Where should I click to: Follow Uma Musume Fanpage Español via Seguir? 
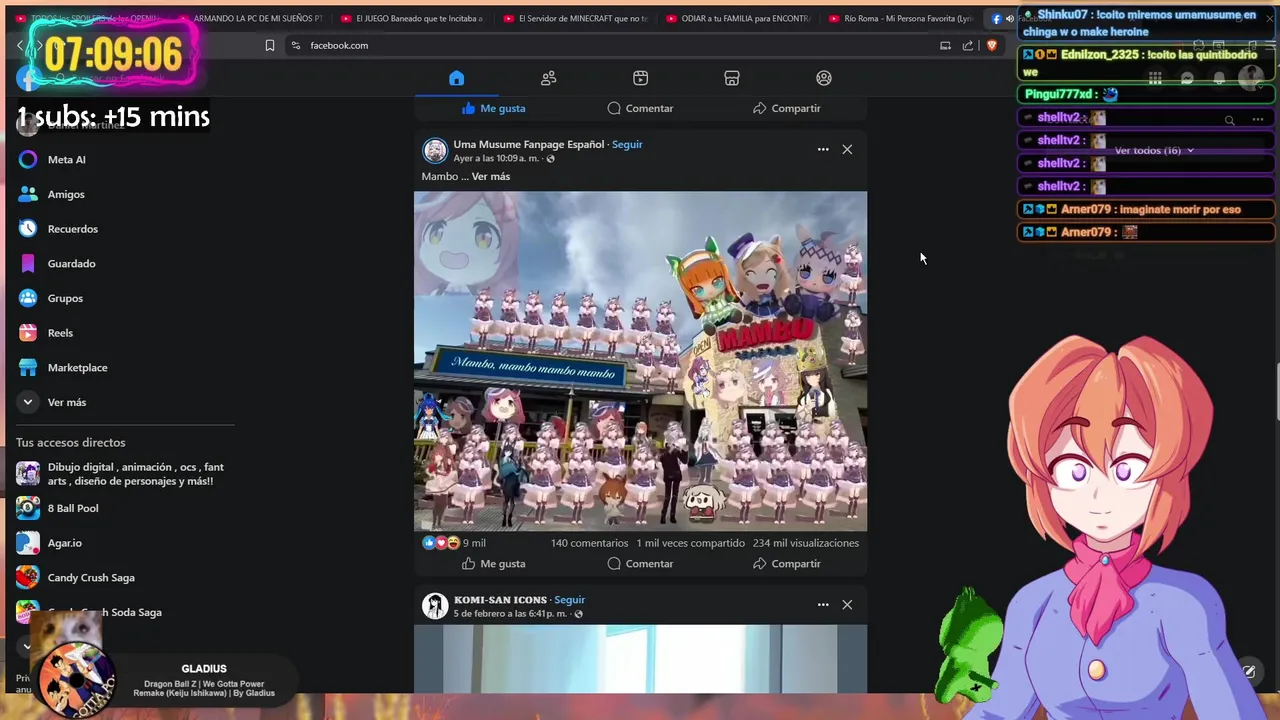click(x=627, y=144)
